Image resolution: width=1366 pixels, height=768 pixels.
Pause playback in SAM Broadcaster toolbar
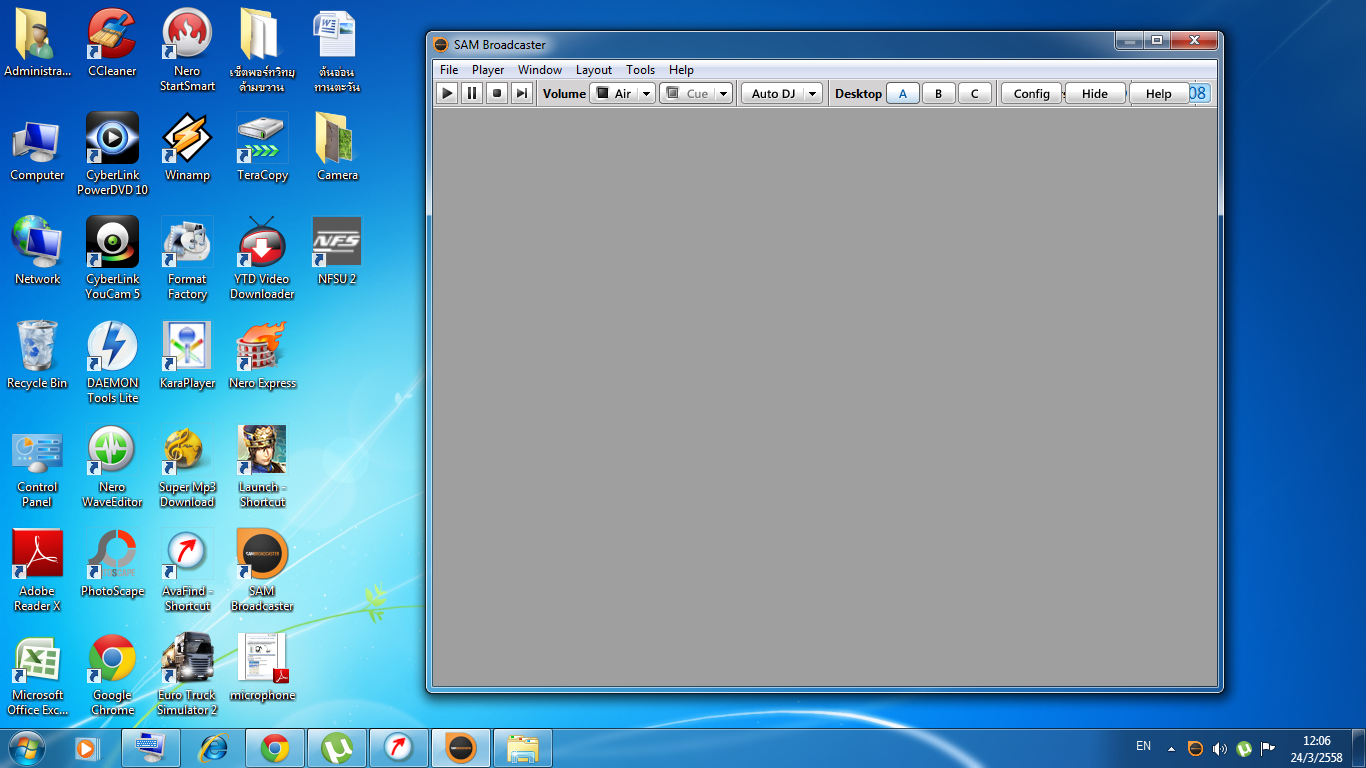472,93
